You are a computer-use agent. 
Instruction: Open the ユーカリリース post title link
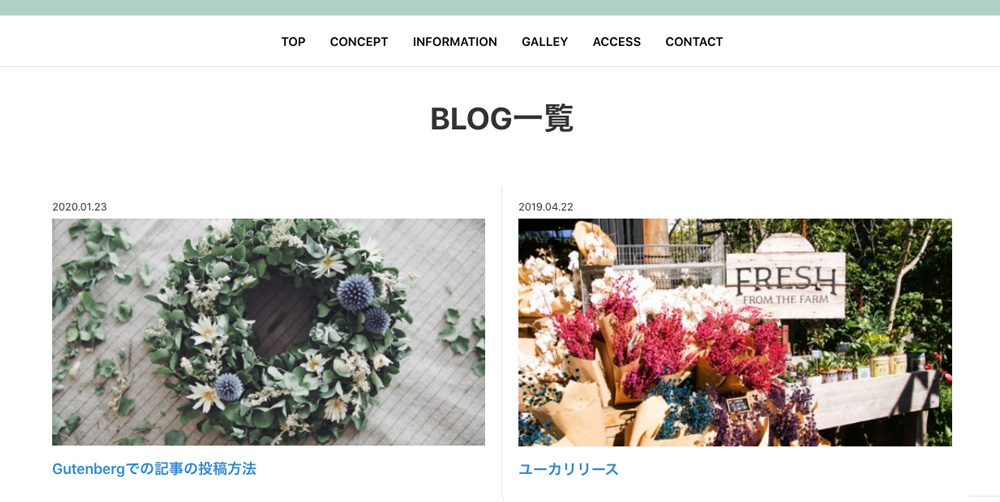[x=568, y=469]
